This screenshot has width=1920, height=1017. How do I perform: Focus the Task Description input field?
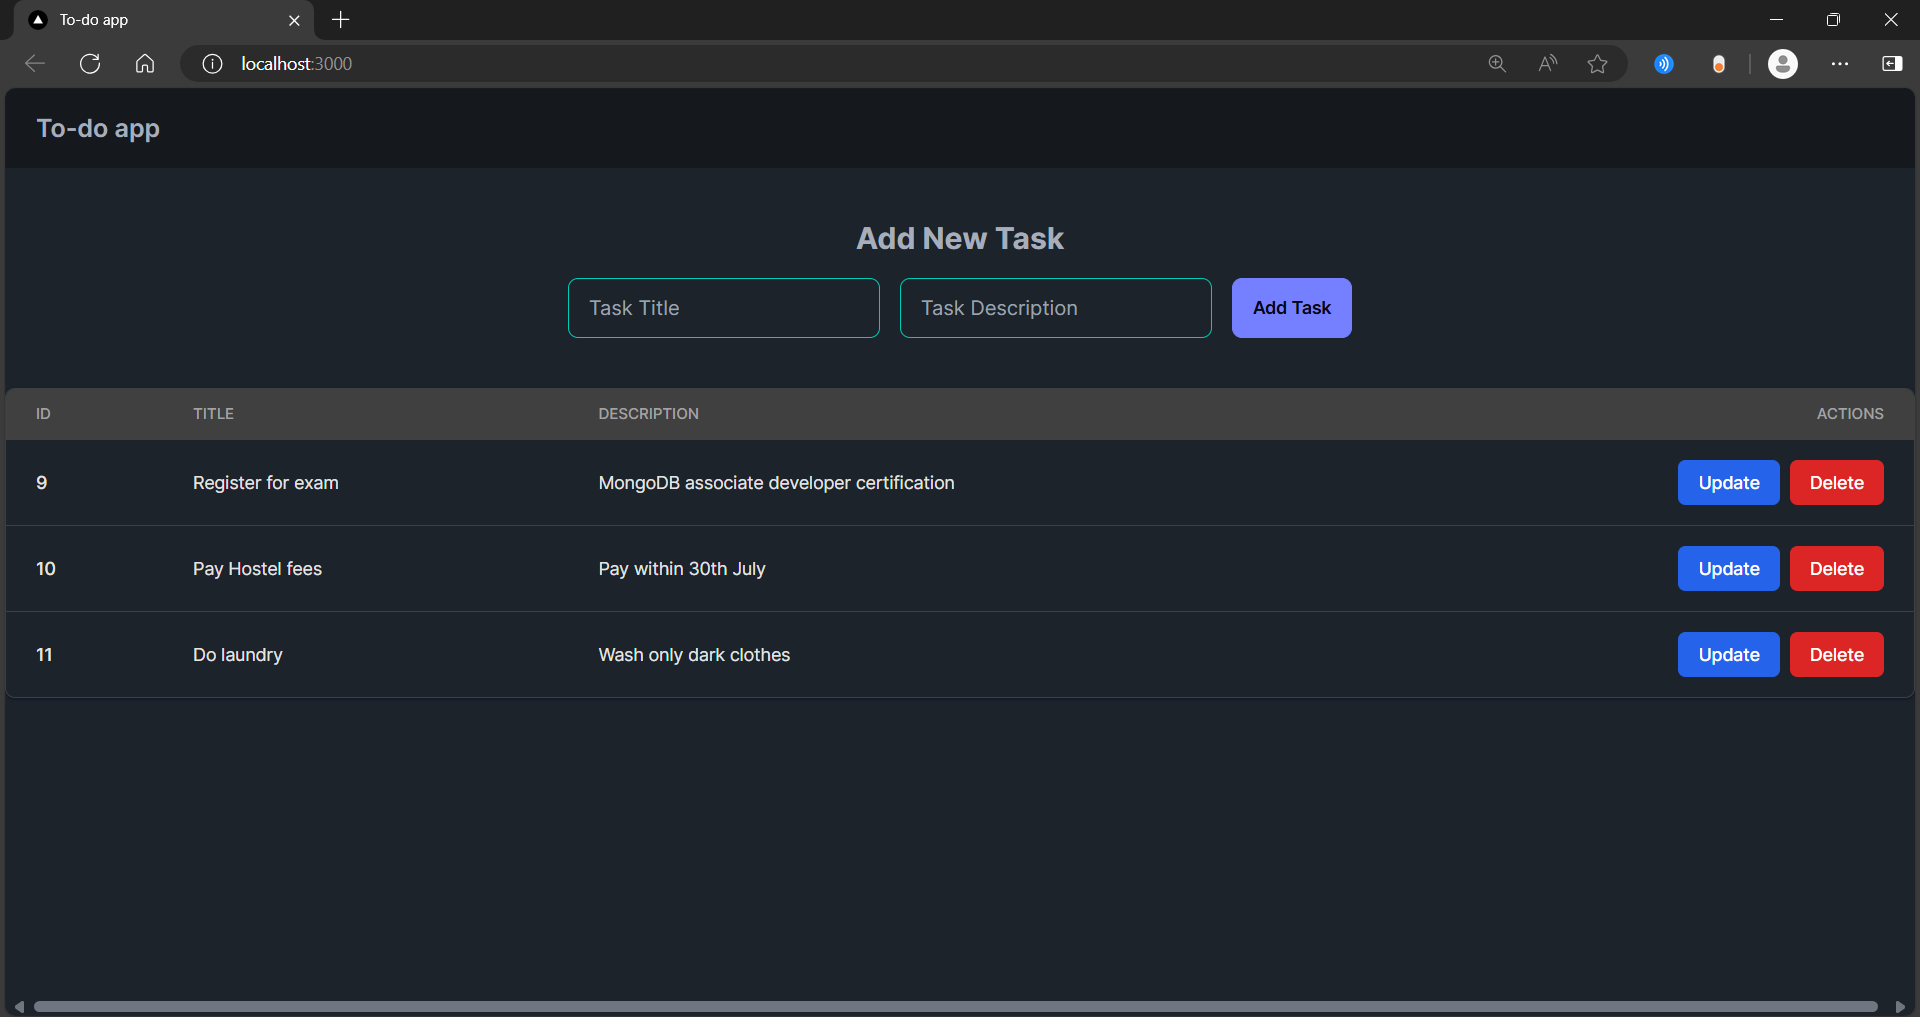pos(1056,308)
